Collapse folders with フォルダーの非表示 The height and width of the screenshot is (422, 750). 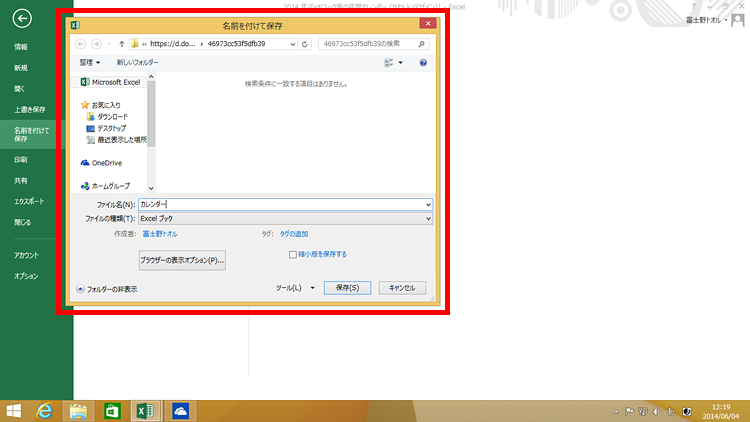tap(107, 288)
